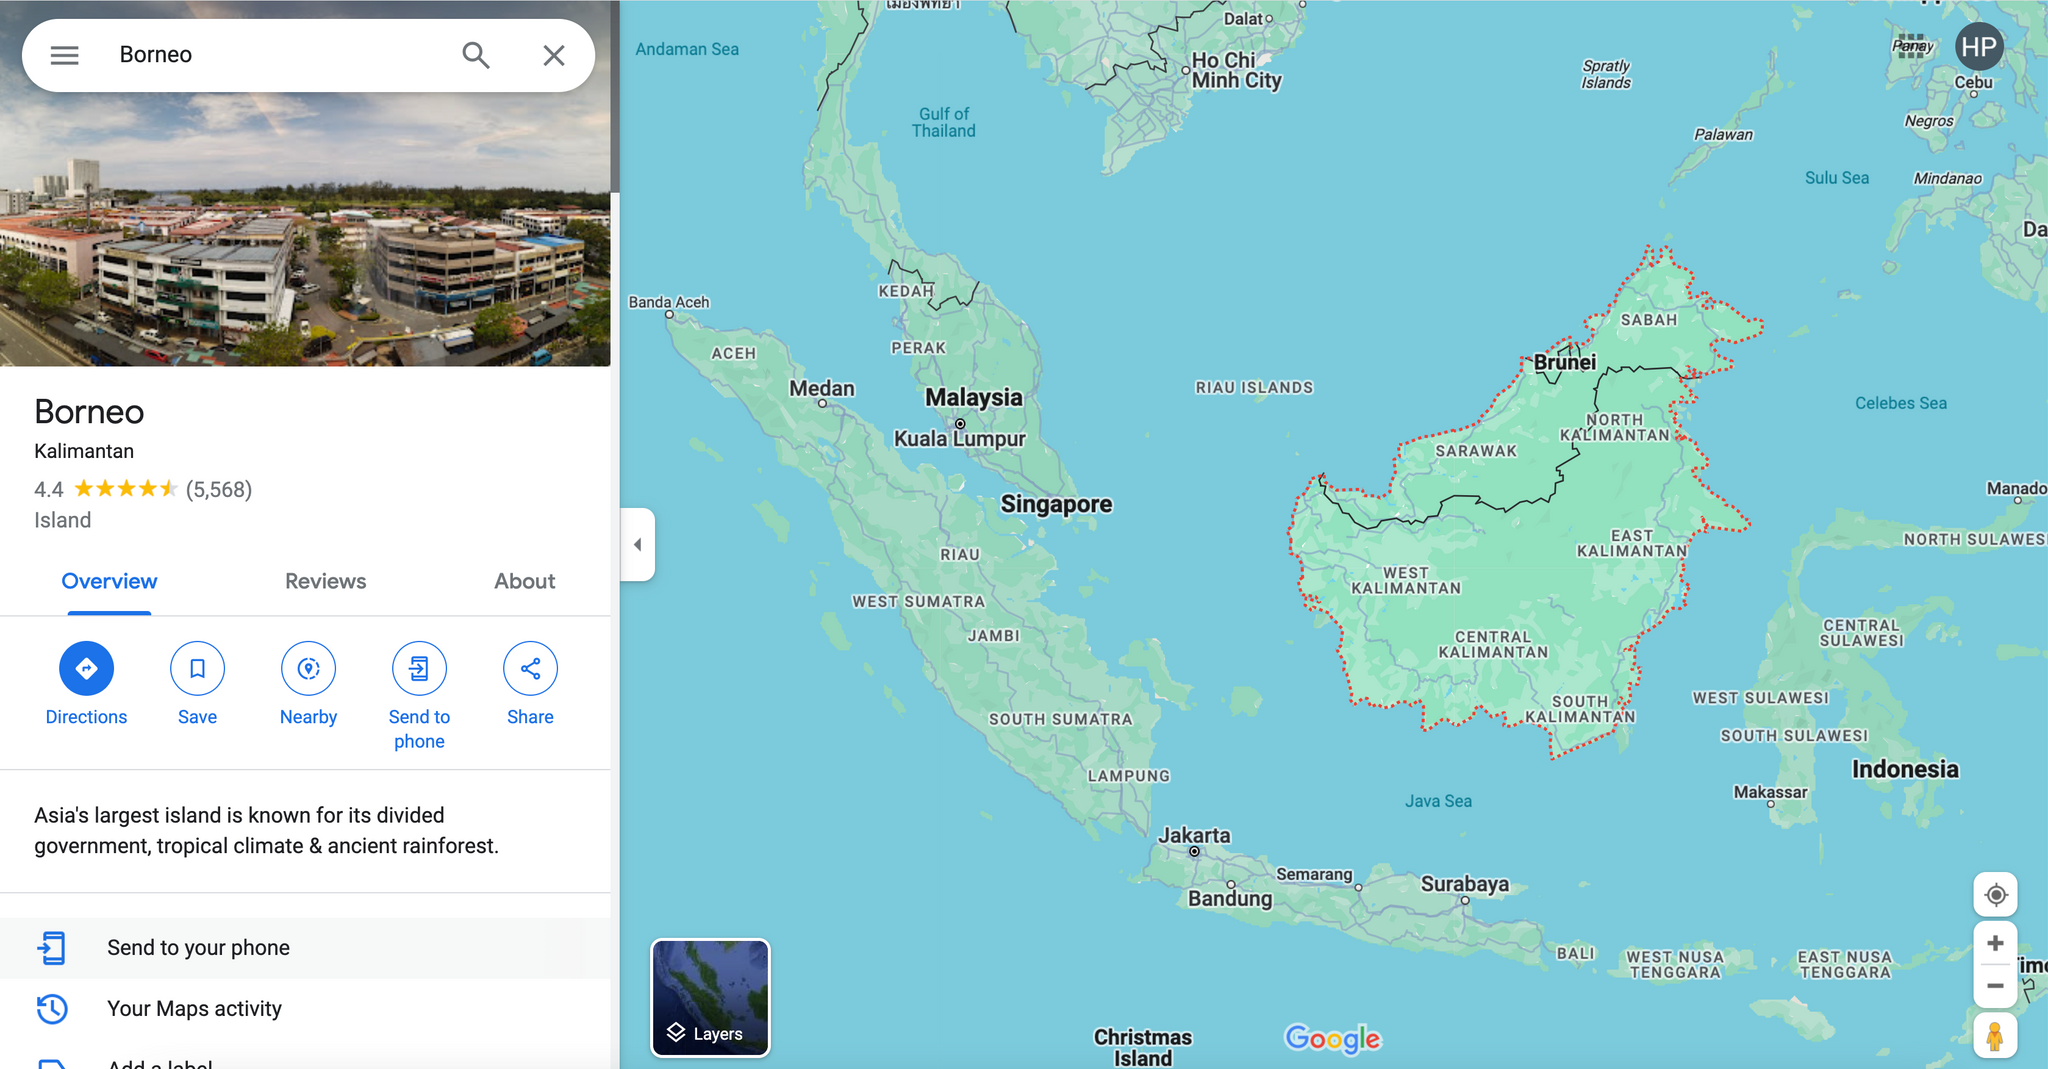Click the Share icon button
The height and width of the screenshot is (1069, 2048).
pos(530,668)
